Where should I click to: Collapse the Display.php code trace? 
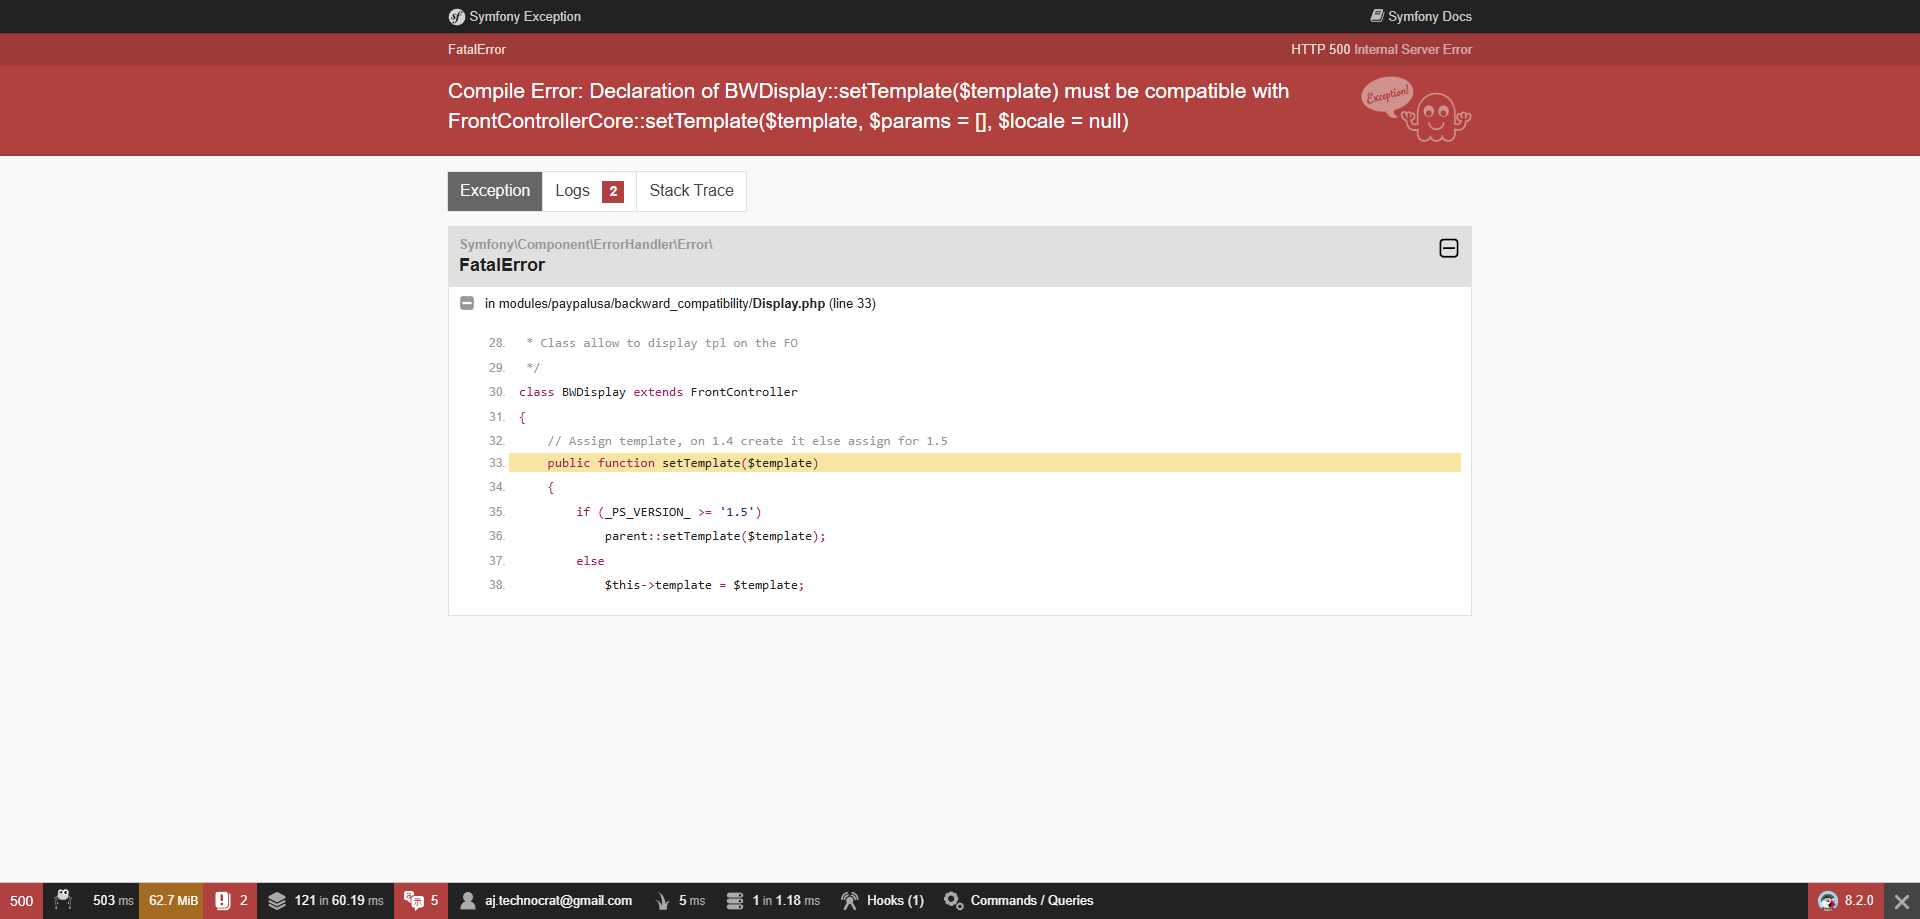pos(467,303)
